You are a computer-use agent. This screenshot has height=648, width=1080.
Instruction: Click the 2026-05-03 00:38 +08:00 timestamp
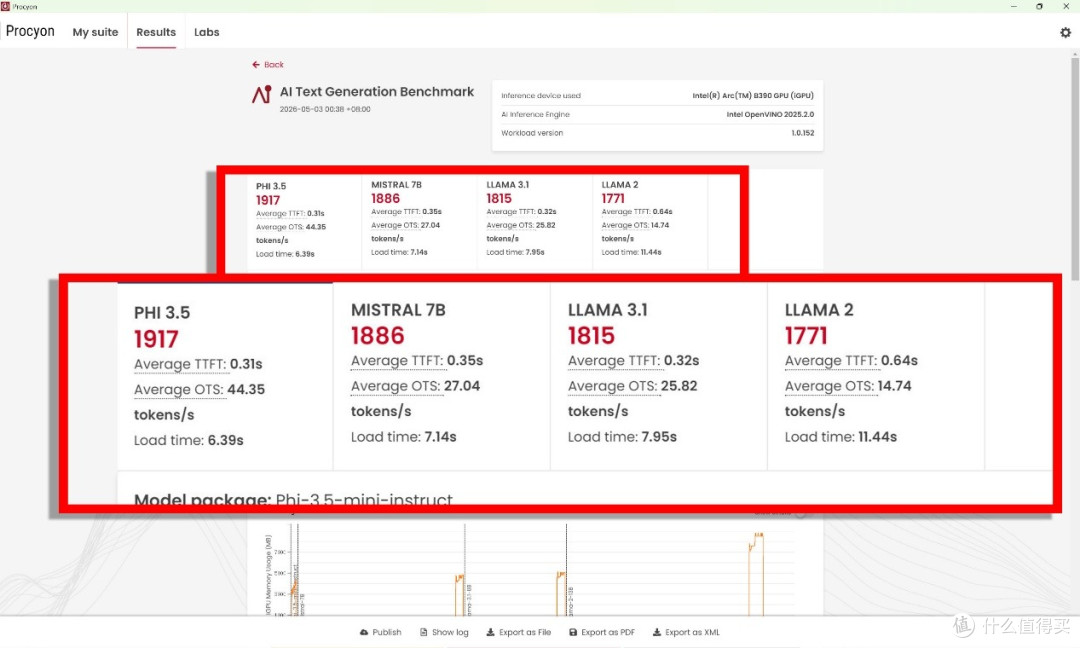(x=325, y=109)
